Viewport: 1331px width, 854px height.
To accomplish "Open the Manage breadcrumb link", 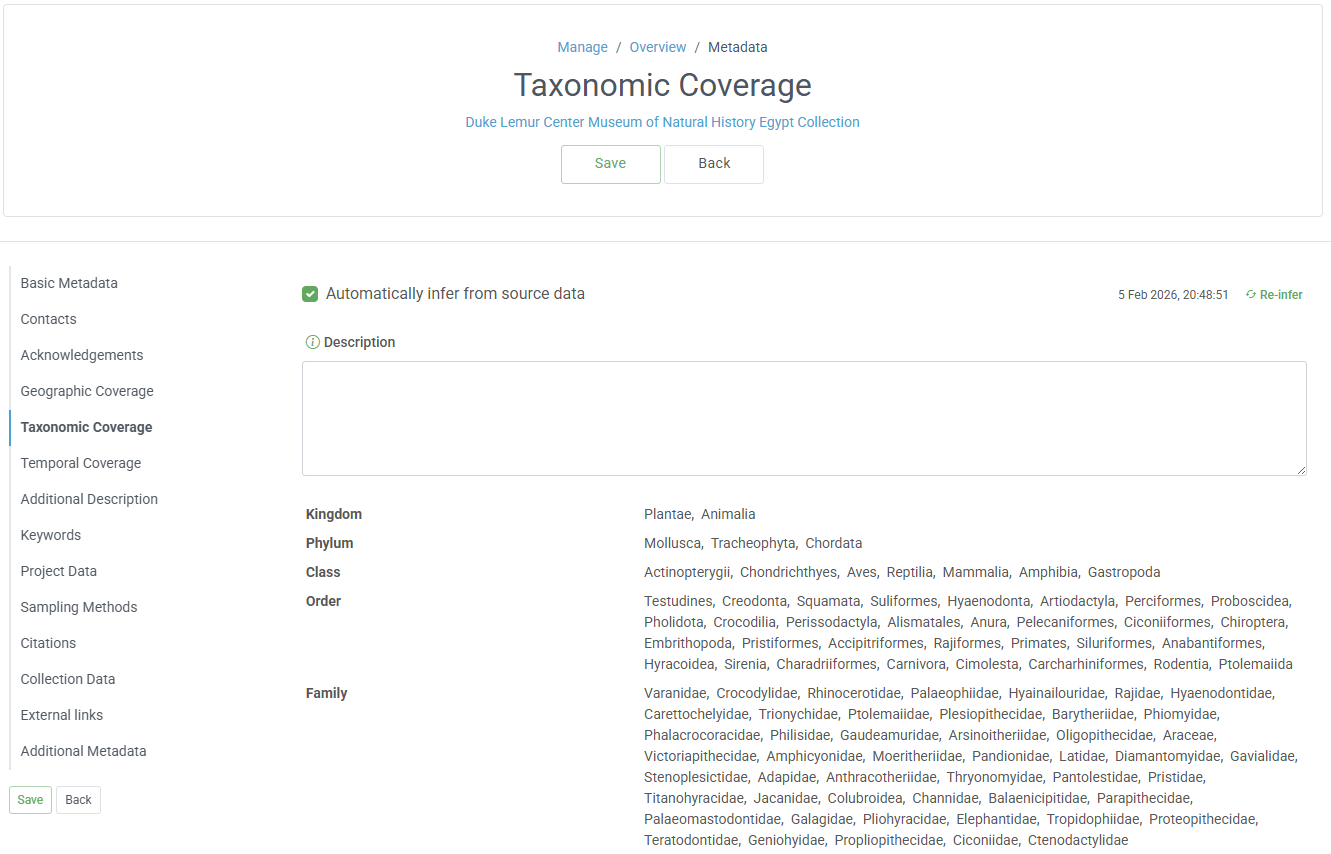I will [x=582, y=47].
